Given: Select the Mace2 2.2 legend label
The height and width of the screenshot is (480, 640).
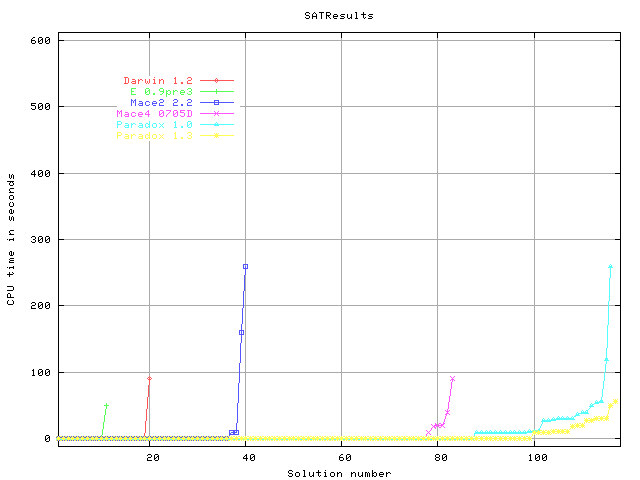Looking at the screenshot, I should (161, 103).
